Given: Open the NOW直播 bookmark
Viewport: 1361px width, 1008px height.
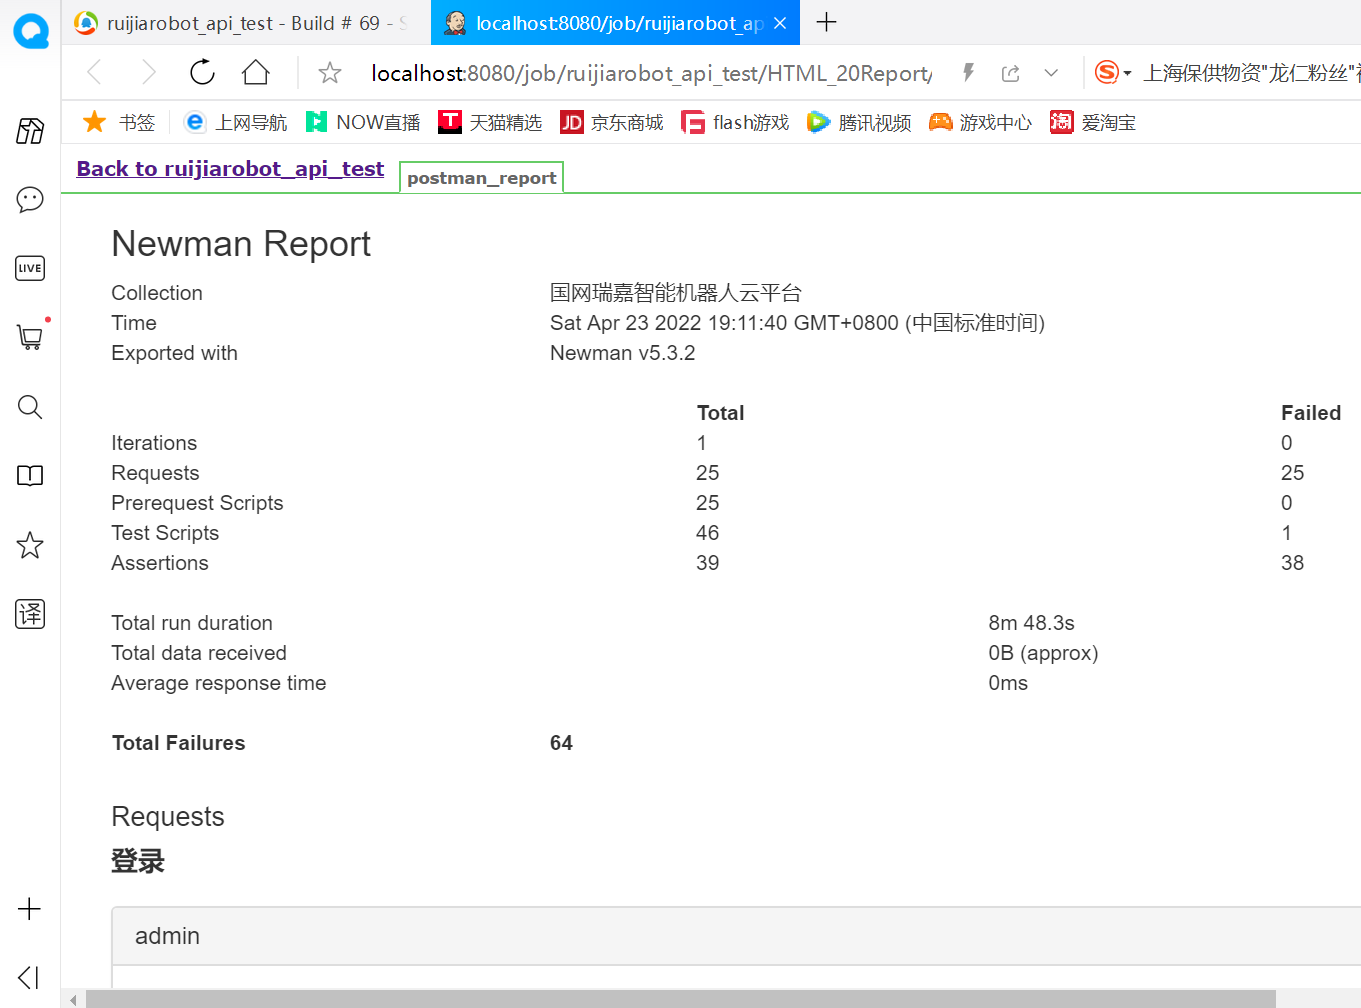Looking at the screenshot, I should pyautogui.click(x=363, y=122).
